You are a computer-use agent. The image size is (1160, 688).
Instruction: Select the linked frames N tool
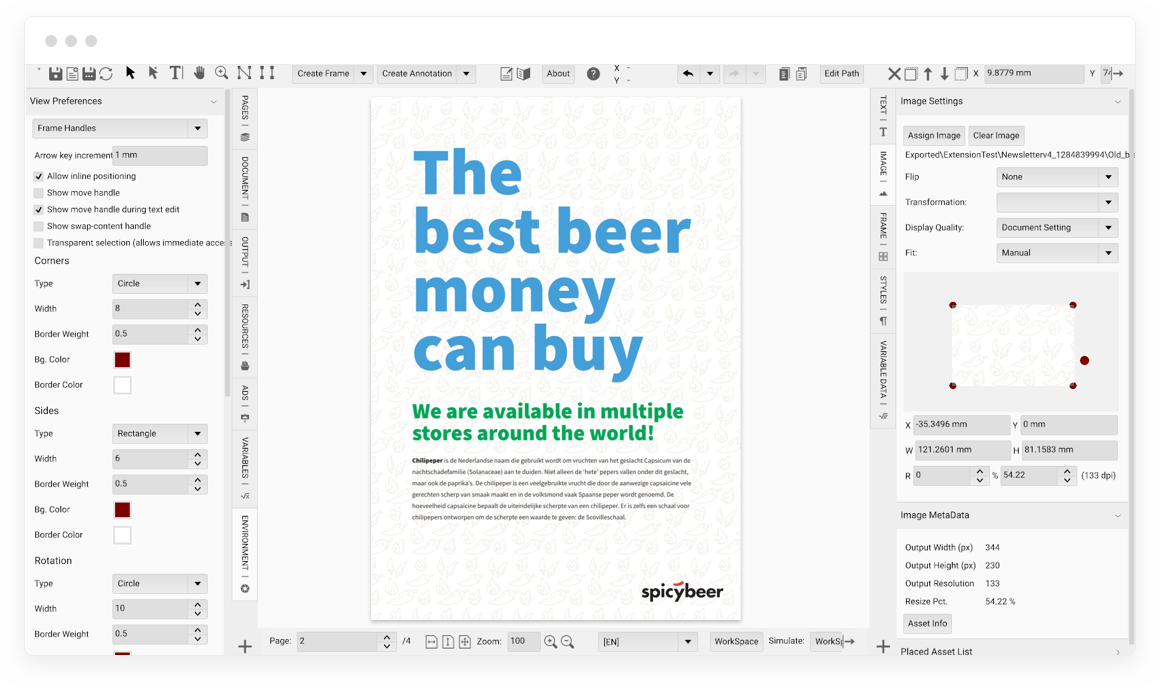[244, 72]
